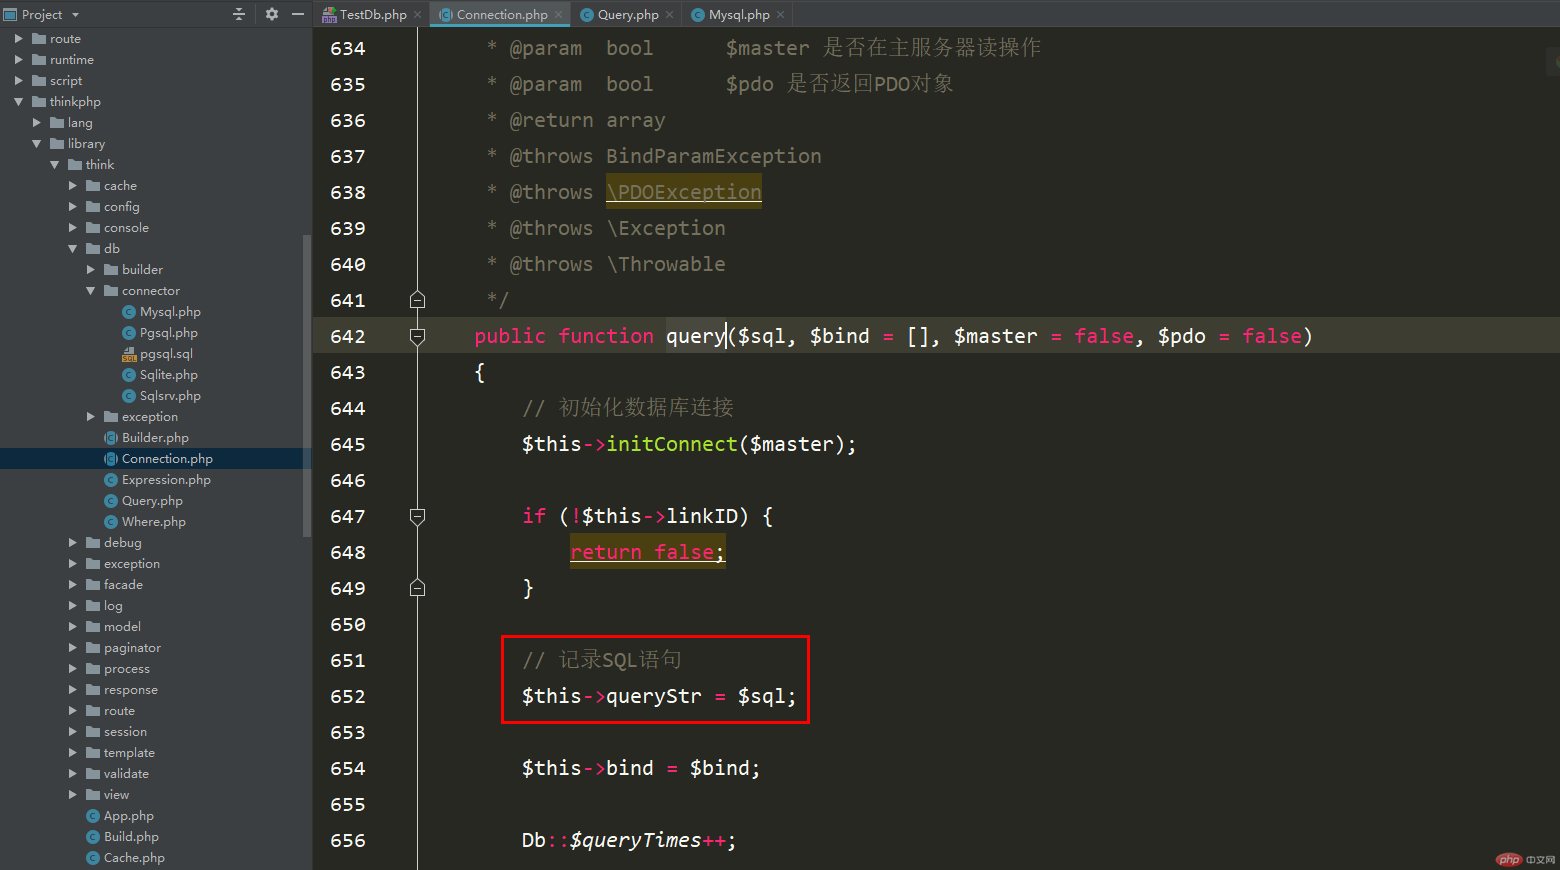
Task: Switch to Connection.php tab
Action: coord(501,14)
